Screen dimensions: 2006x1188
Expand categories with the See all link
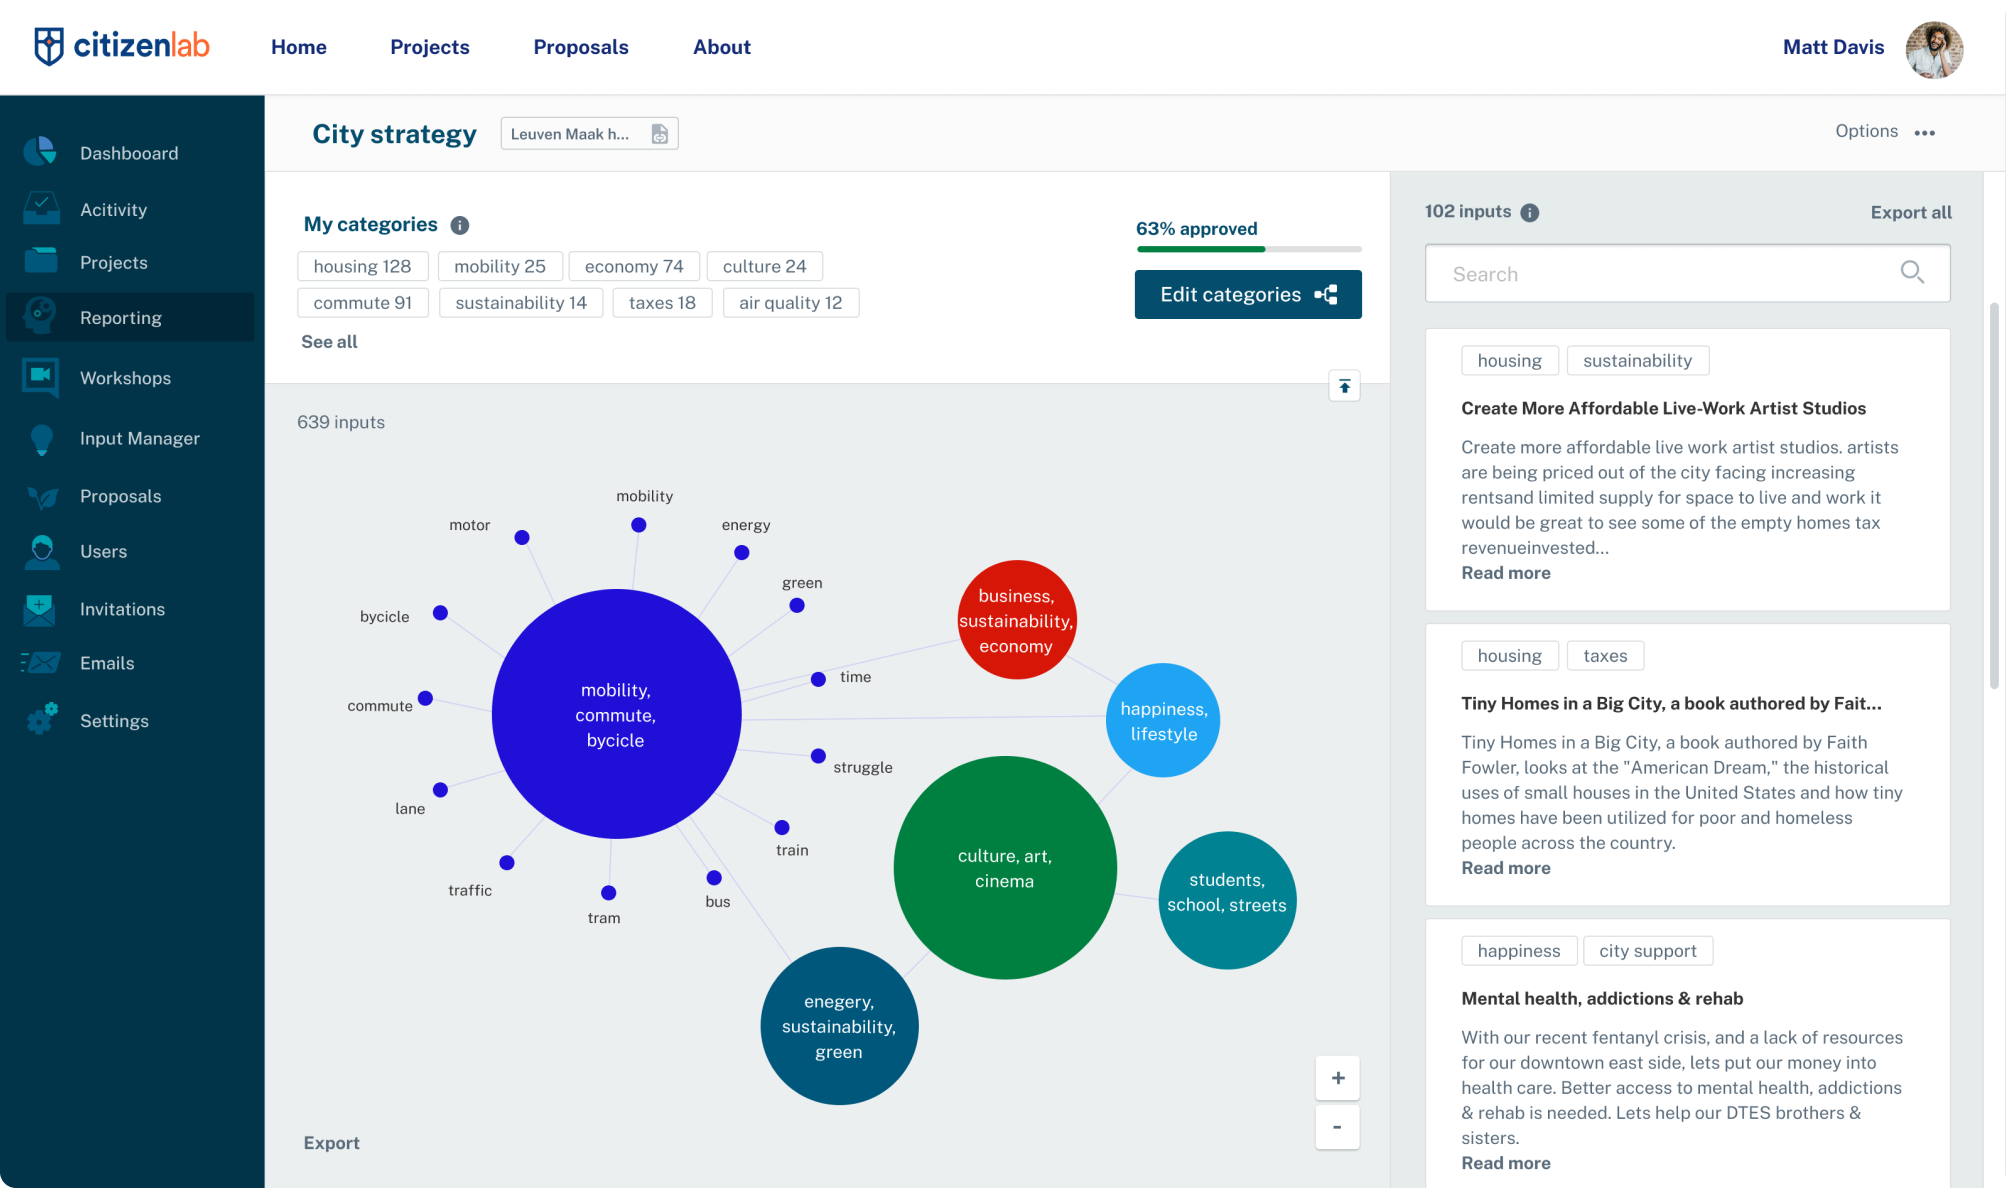[x=328, y=341]
